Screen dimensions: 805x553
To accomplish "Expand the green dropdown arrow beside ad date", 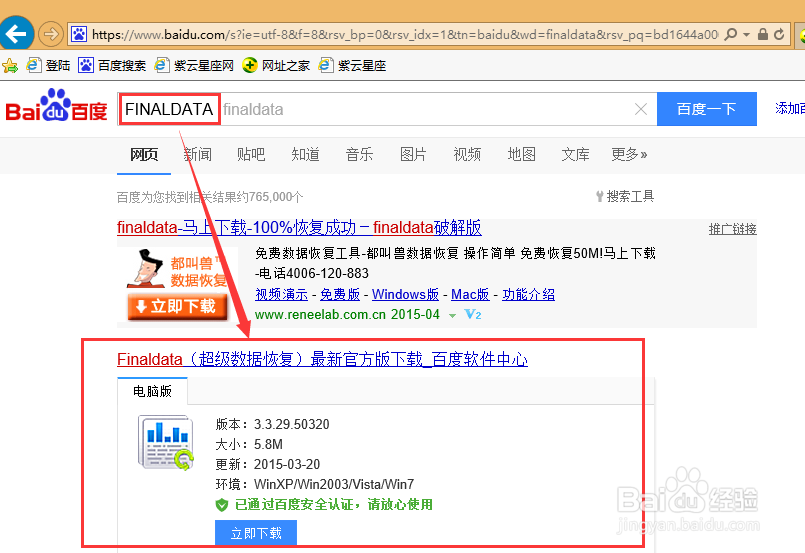I will (452, 316).
